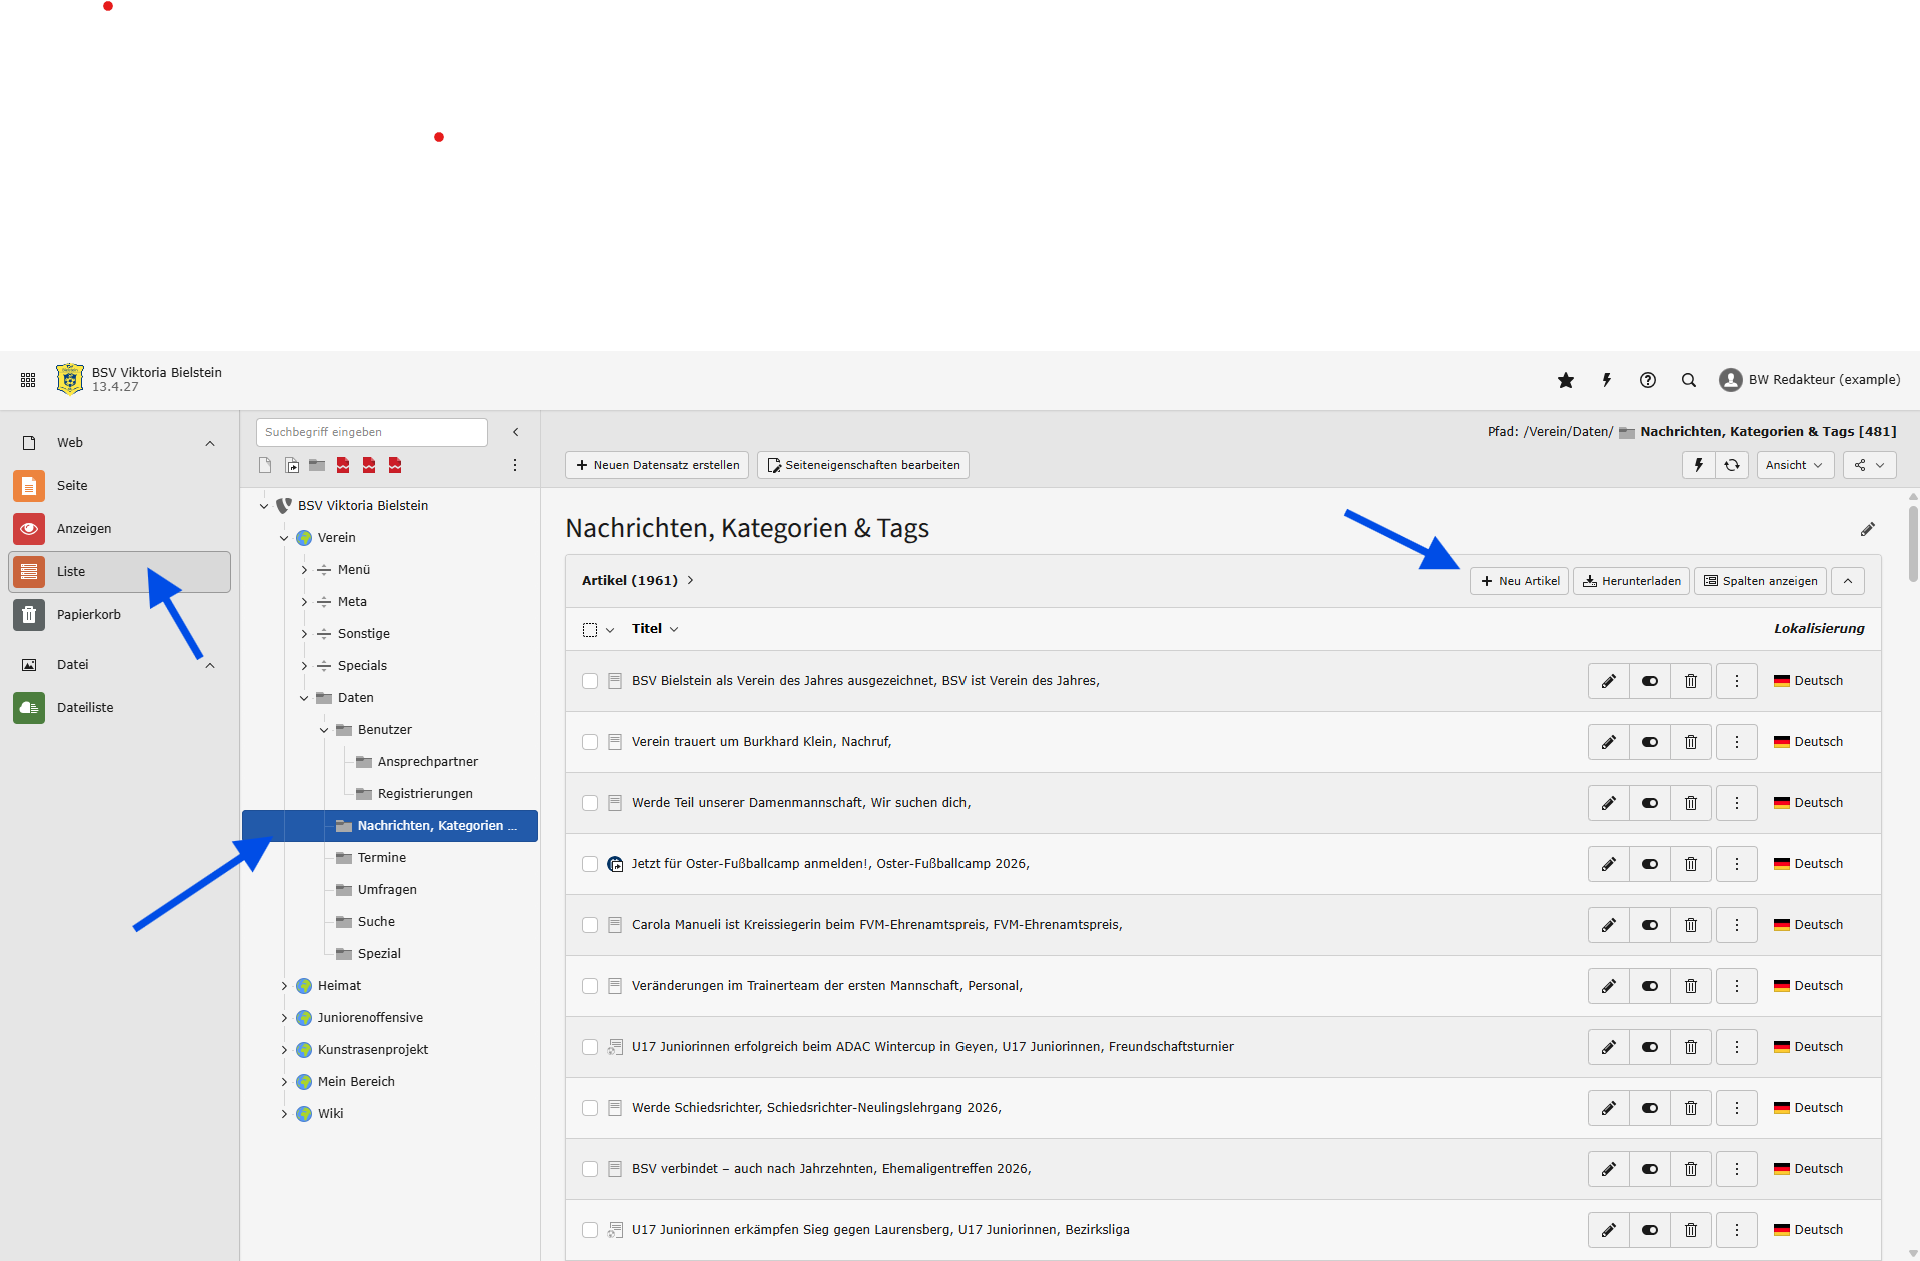Image resolution: width=1920 pixels, height=1261 pixels.
Task: Check the 'Carola Manueli ist Kreissiegerin' row checkbox
Action: point(590,925)
